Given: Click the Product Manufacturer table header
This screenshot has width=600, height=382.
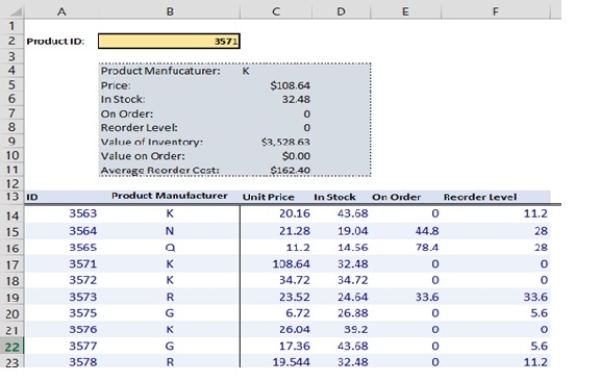Looking at the screenshot, I should (170, 196).
